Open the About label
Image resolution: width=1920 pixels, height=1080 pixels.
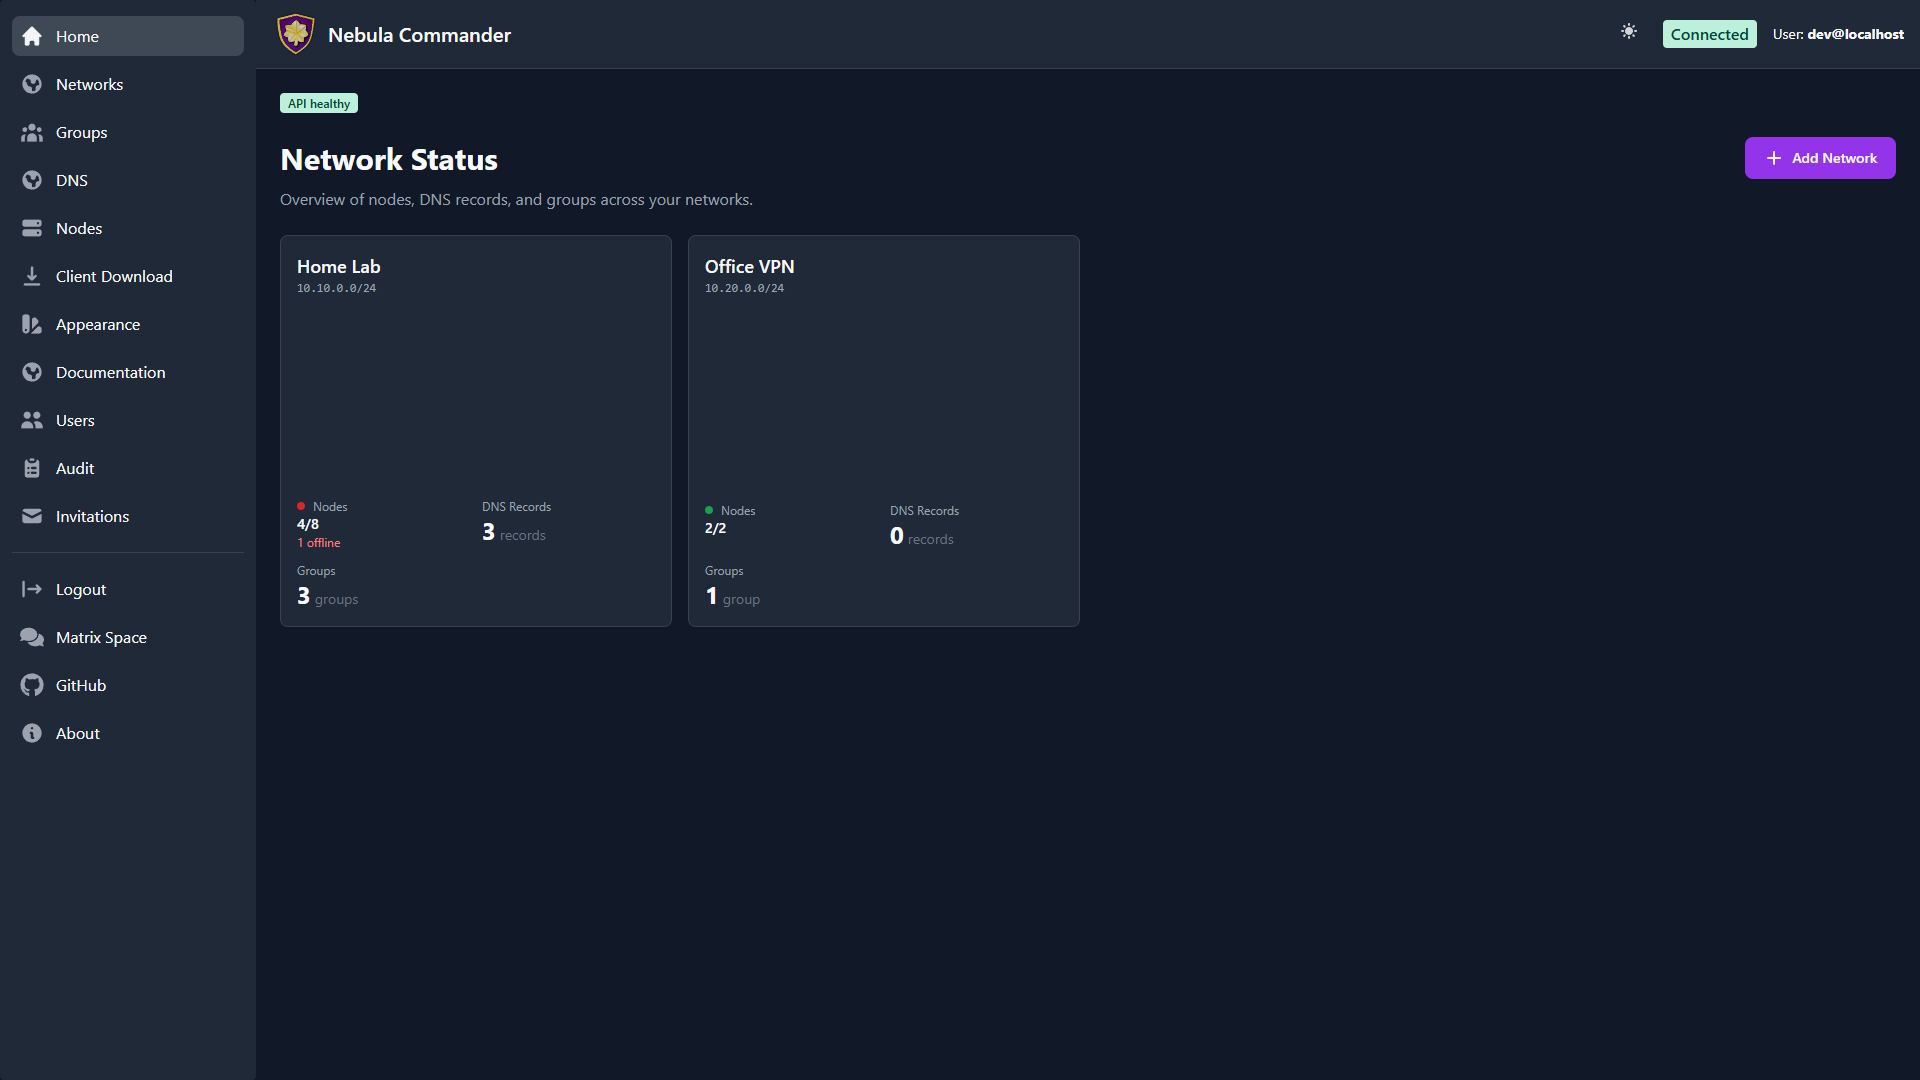click(78, 733)
